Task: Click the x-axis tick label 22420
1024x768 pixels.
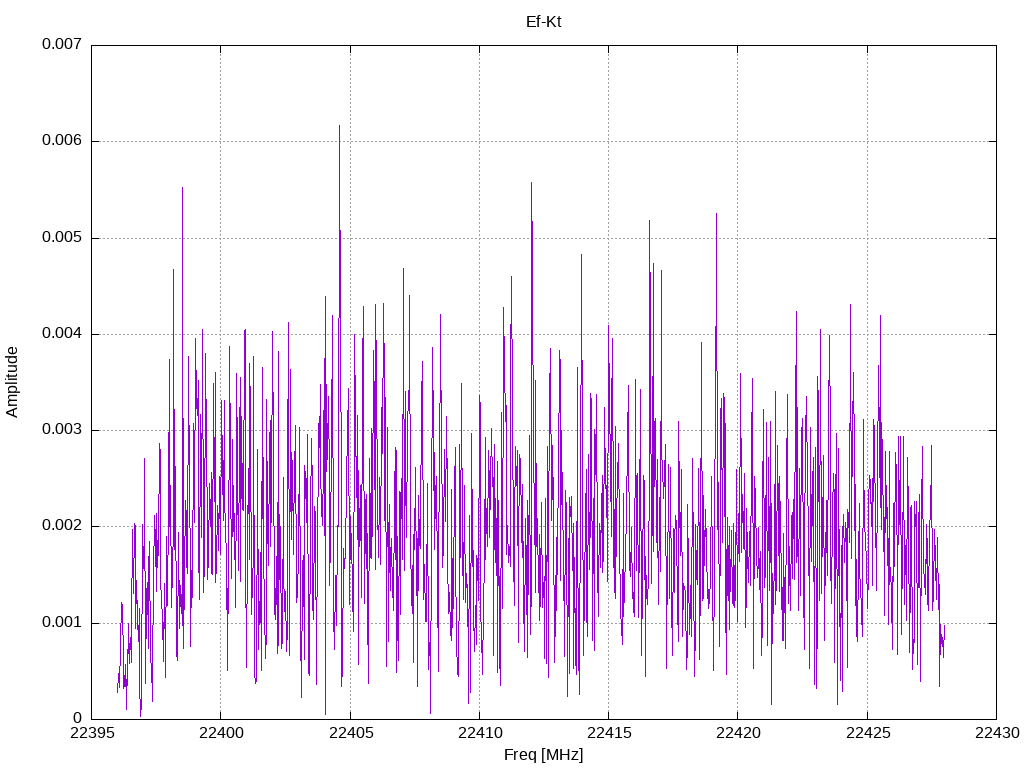Action: click(738, 733)
